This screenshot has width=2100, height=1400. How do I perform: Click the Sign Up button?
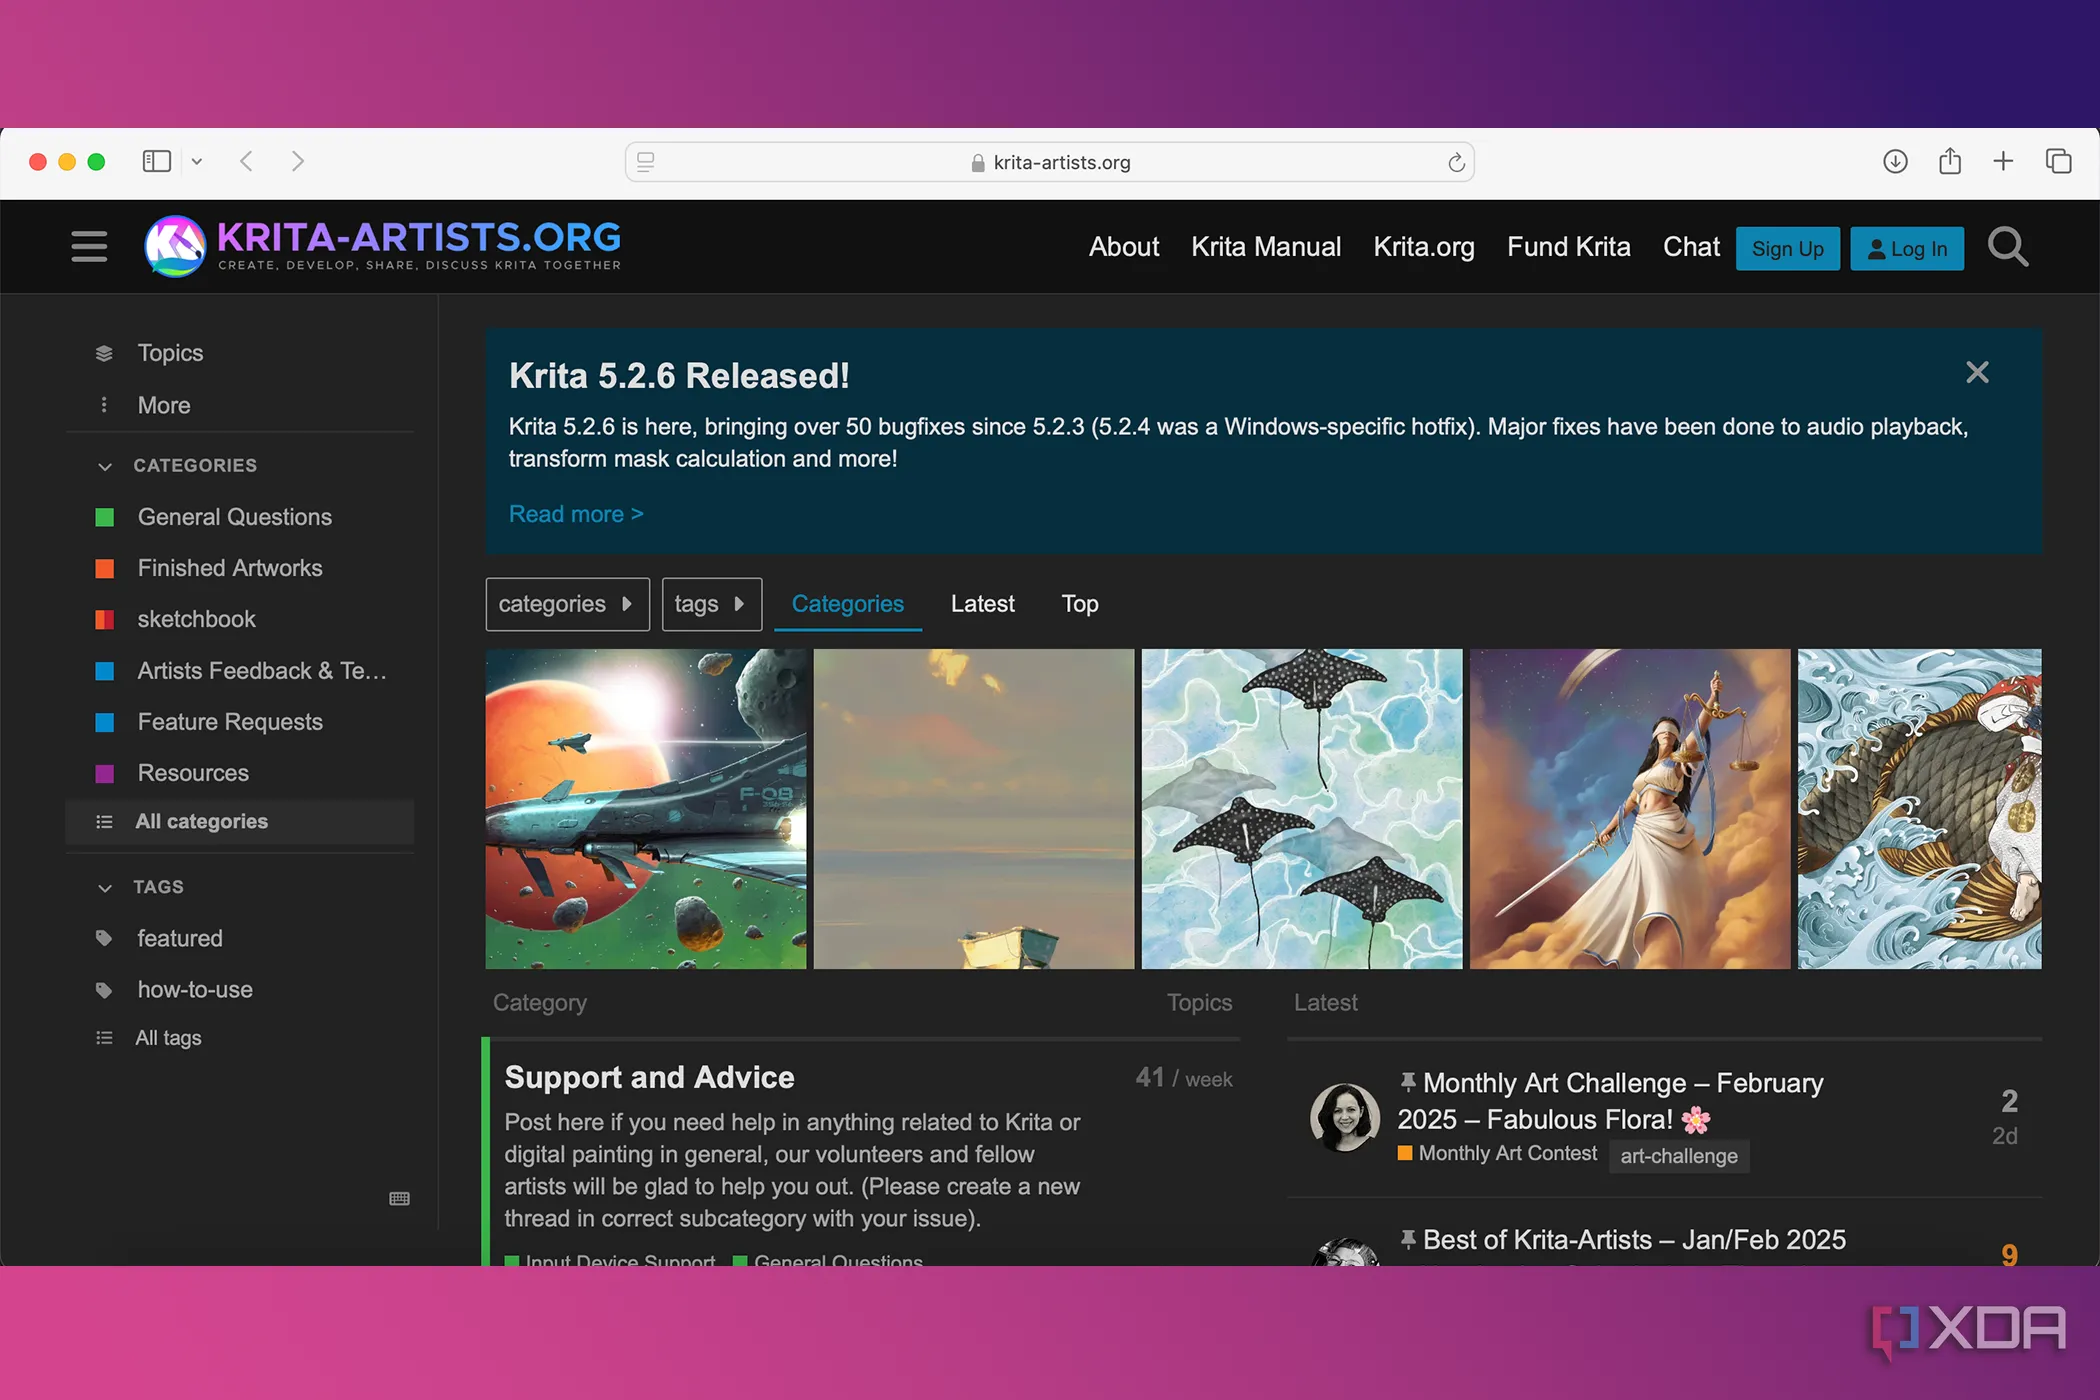[1788, 249]
